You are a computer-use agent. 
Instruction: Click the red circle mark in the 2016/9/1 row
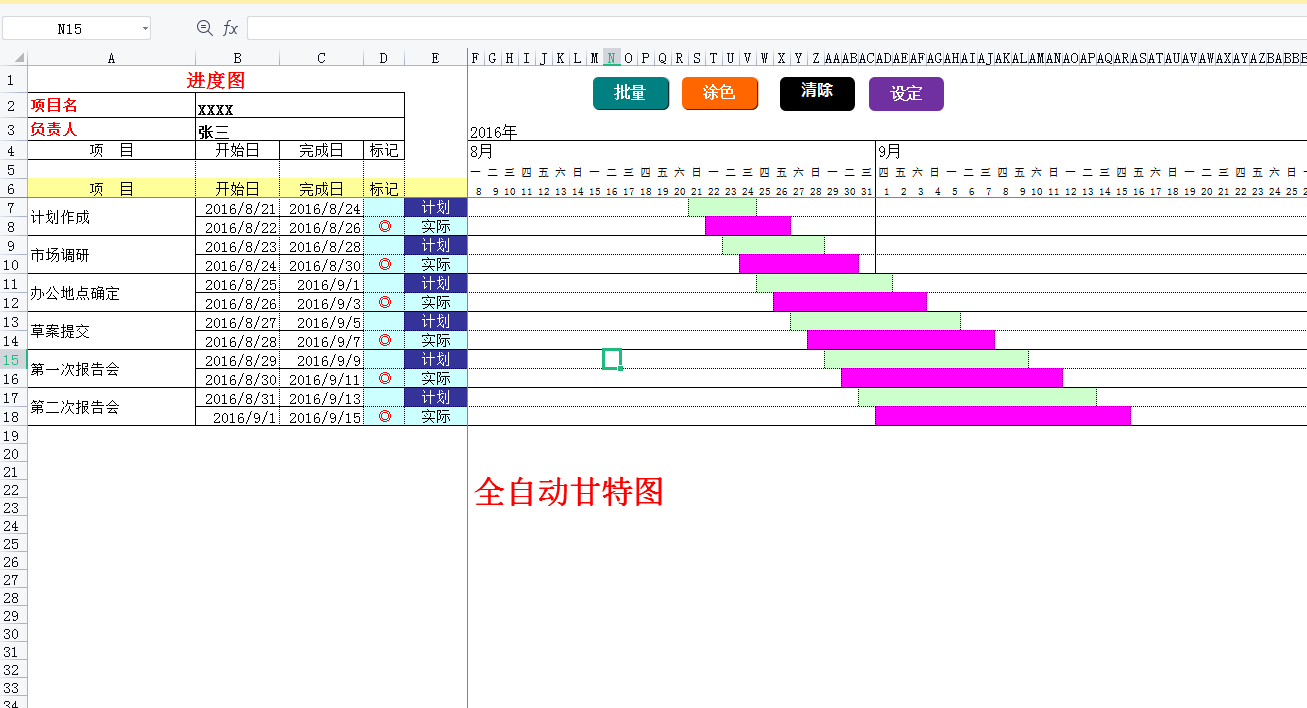[x=385, y=416]
